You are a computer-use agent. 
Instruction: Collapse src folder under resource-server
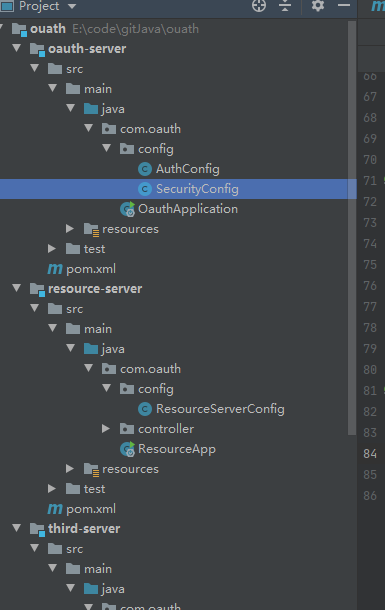point(35,308)
